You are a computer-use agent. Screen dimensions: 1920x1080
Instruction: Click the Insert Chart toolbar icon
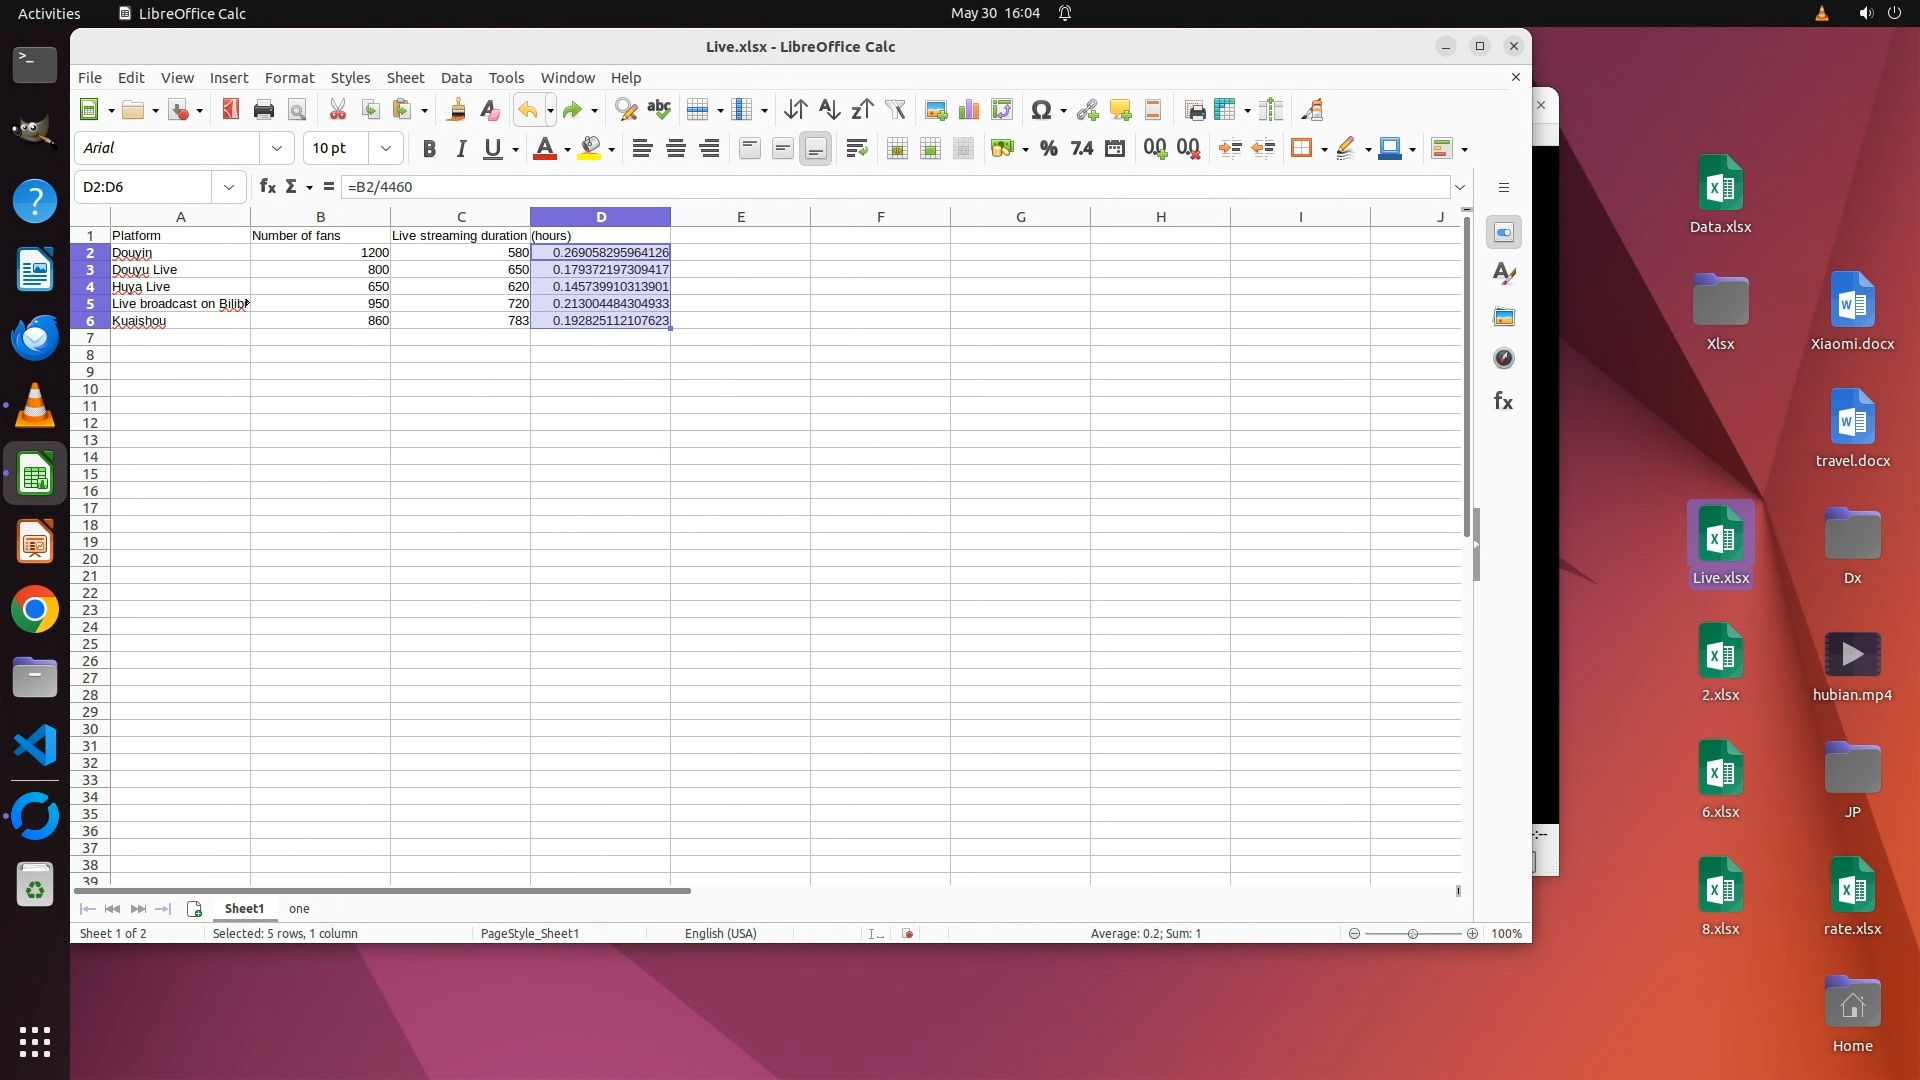tap(968, 110)
